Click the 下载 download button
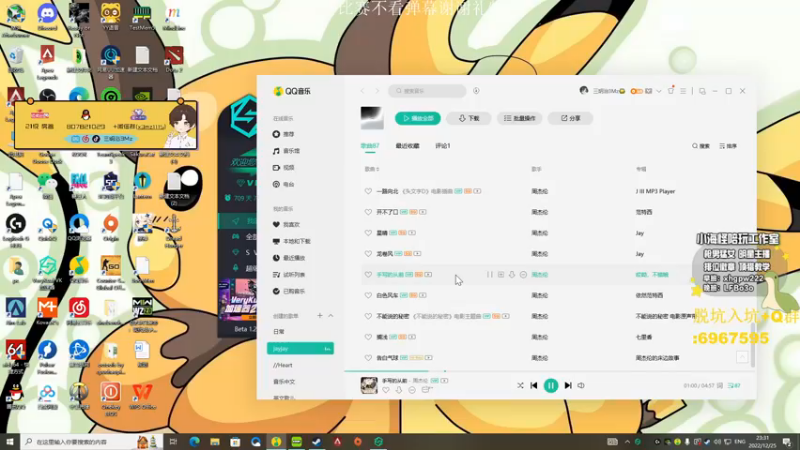Viewport: 800px width, 450px height. point(469,118)
